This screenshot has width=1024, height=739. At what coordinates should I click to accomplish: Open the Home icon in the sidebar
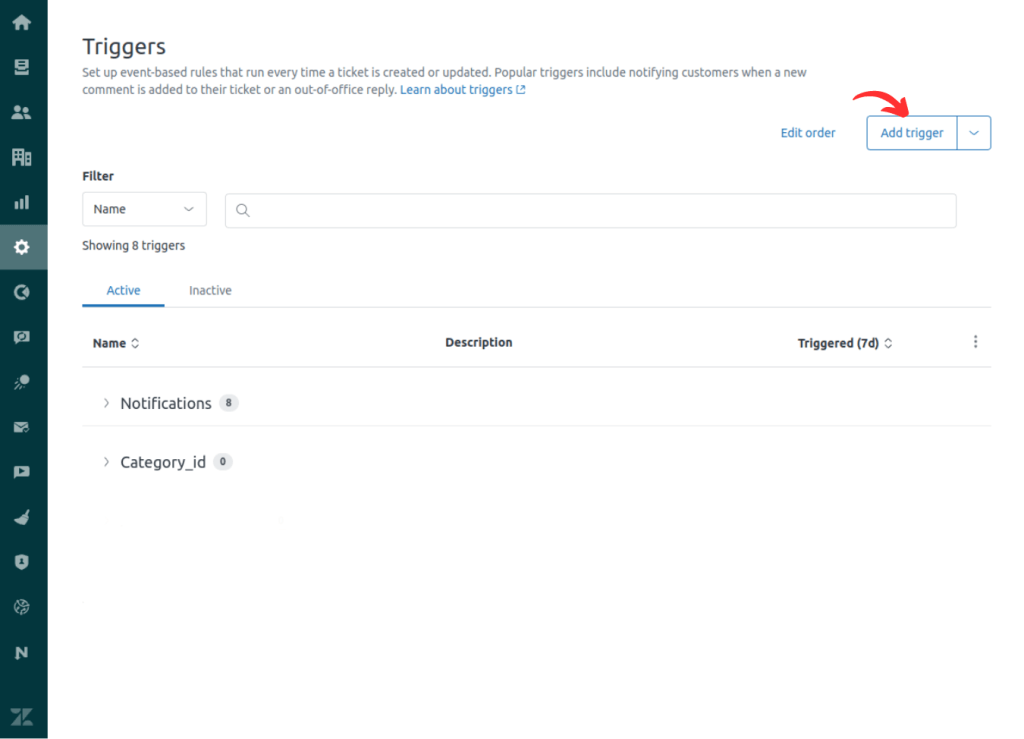coord(22,23)
